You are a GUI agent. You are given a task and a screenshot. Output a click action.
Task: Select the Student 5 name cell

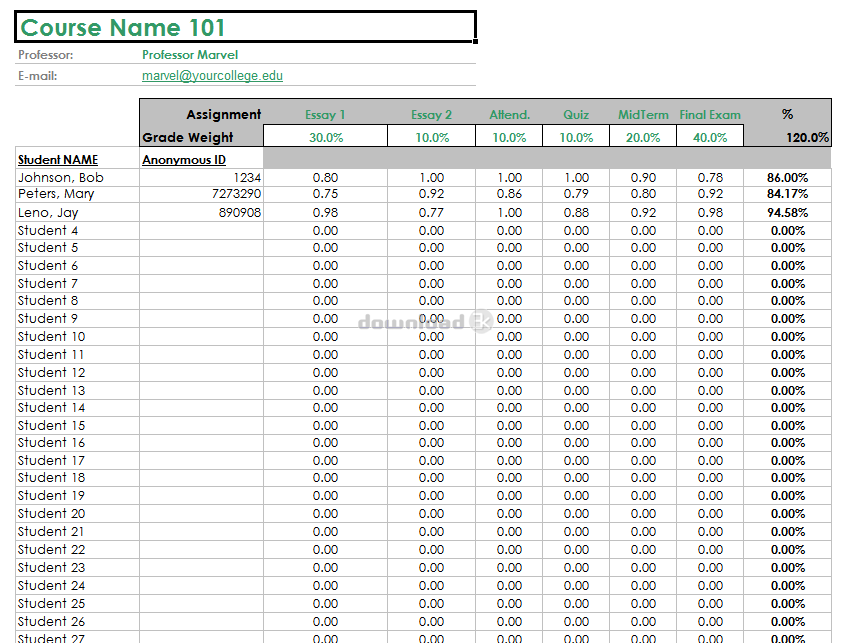pyautogui.click(x=77, y=248)
